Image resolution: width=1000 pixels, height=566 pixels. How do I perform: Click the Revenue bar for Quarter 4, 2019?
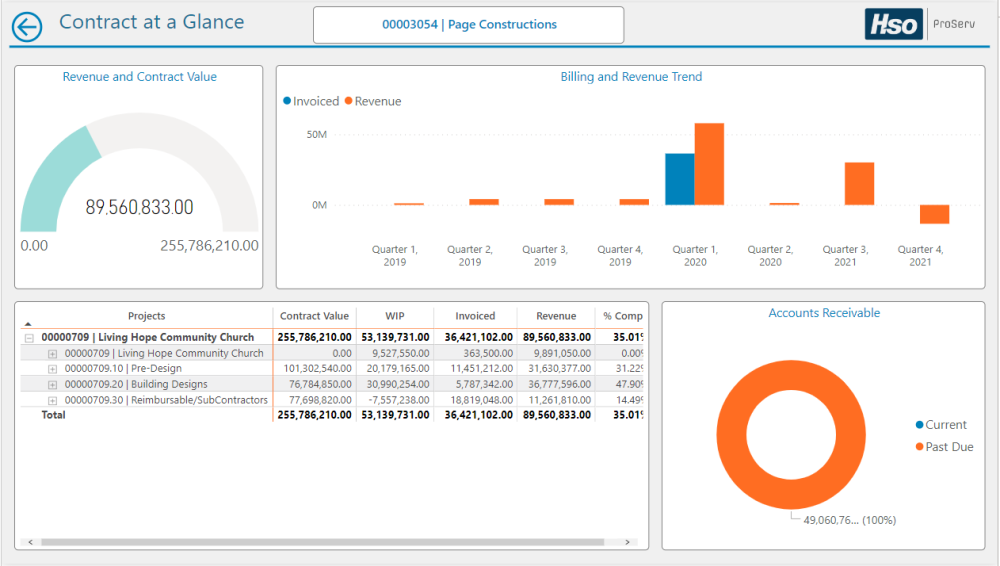tap(634, 202)
